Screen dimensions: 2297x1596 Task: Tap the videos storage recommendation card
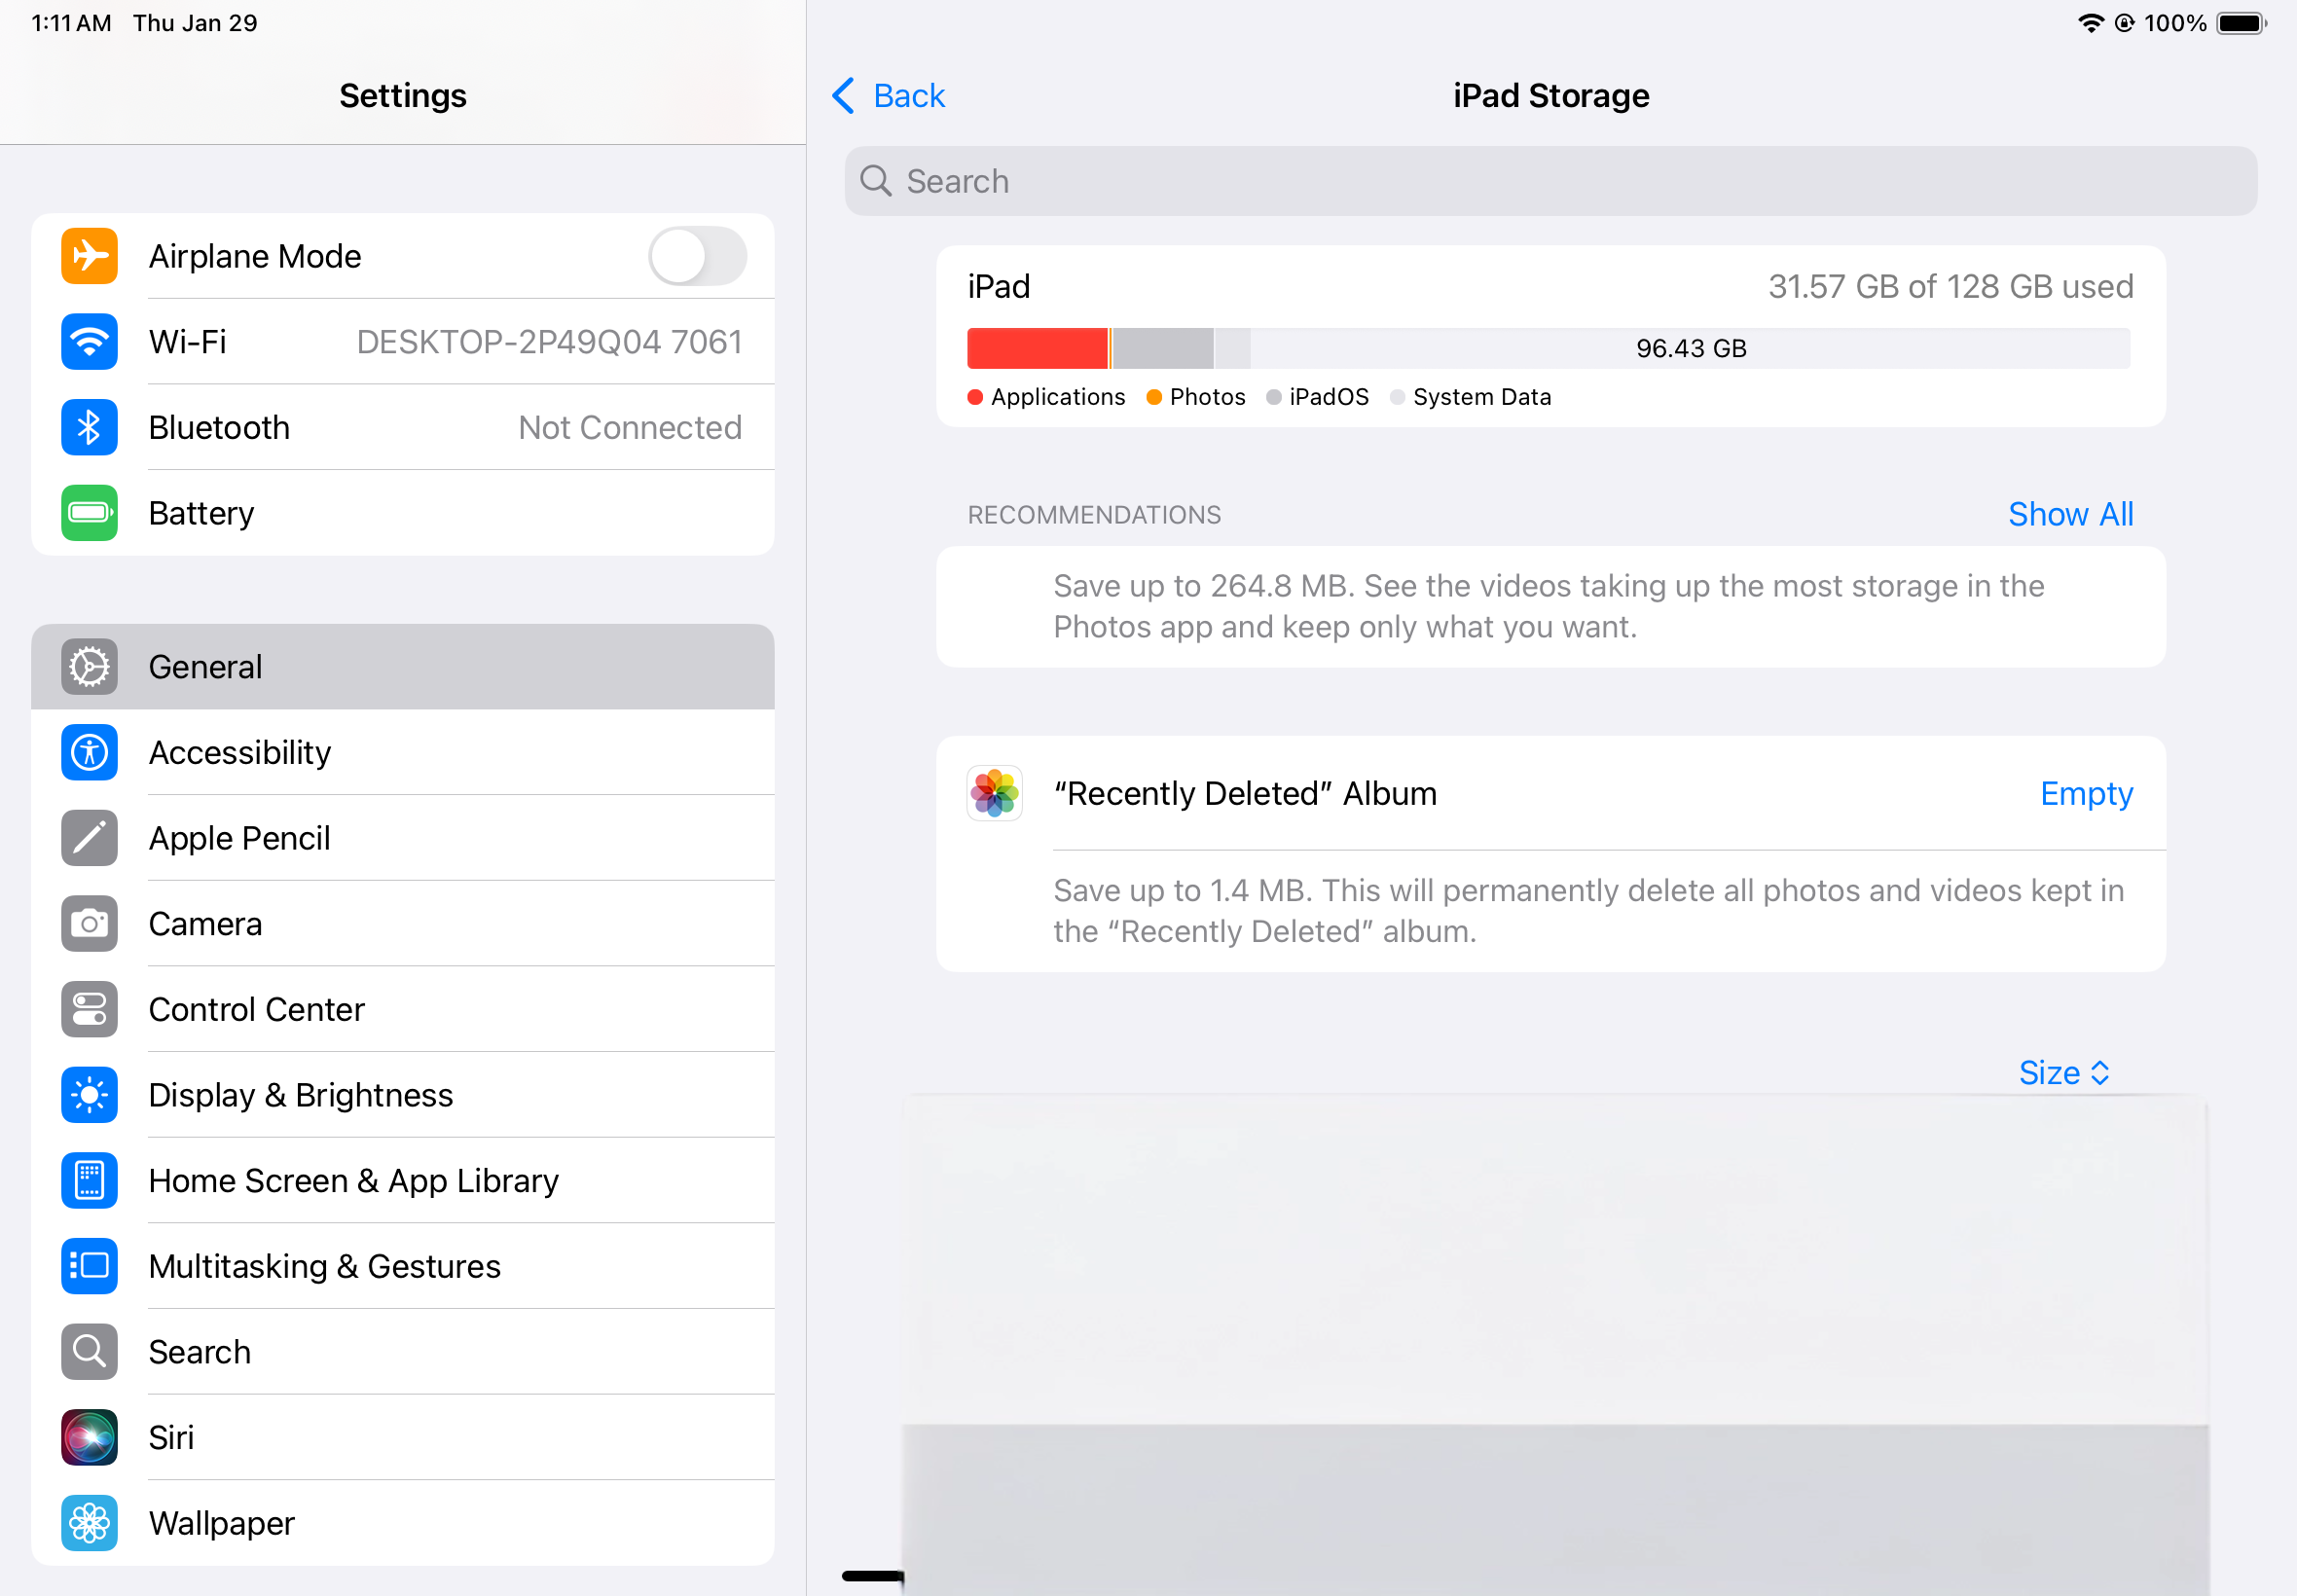1551,607
